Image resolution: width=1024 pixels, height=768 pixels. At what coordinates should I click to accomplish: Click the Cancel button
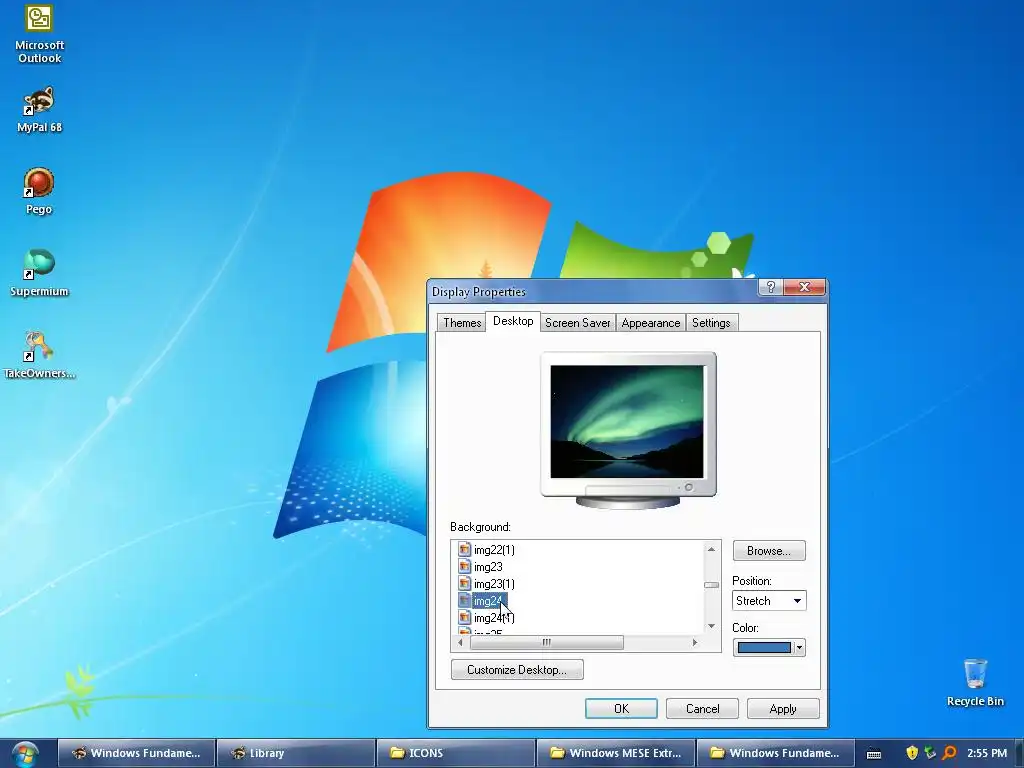pyautogui.click(x=702, y=709)
